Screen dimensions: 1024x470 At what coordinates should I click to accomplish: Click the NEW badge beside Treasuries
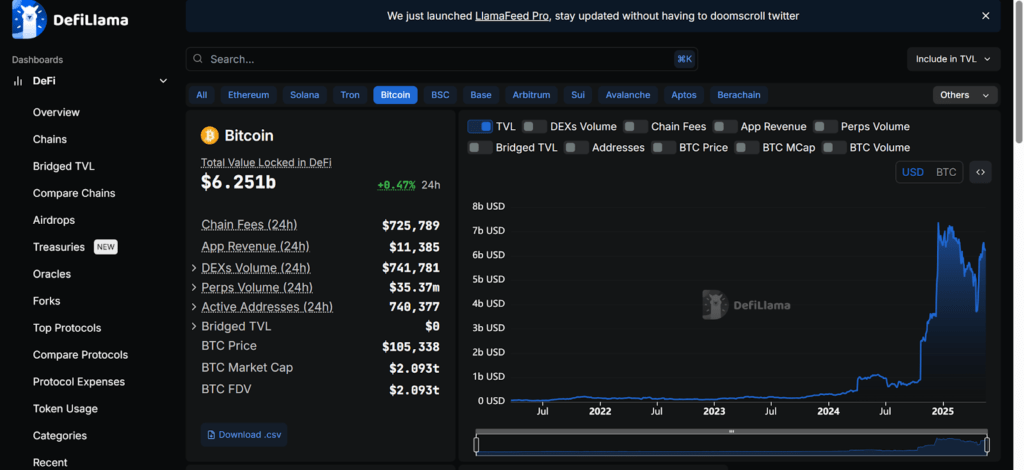pos(106,247)
